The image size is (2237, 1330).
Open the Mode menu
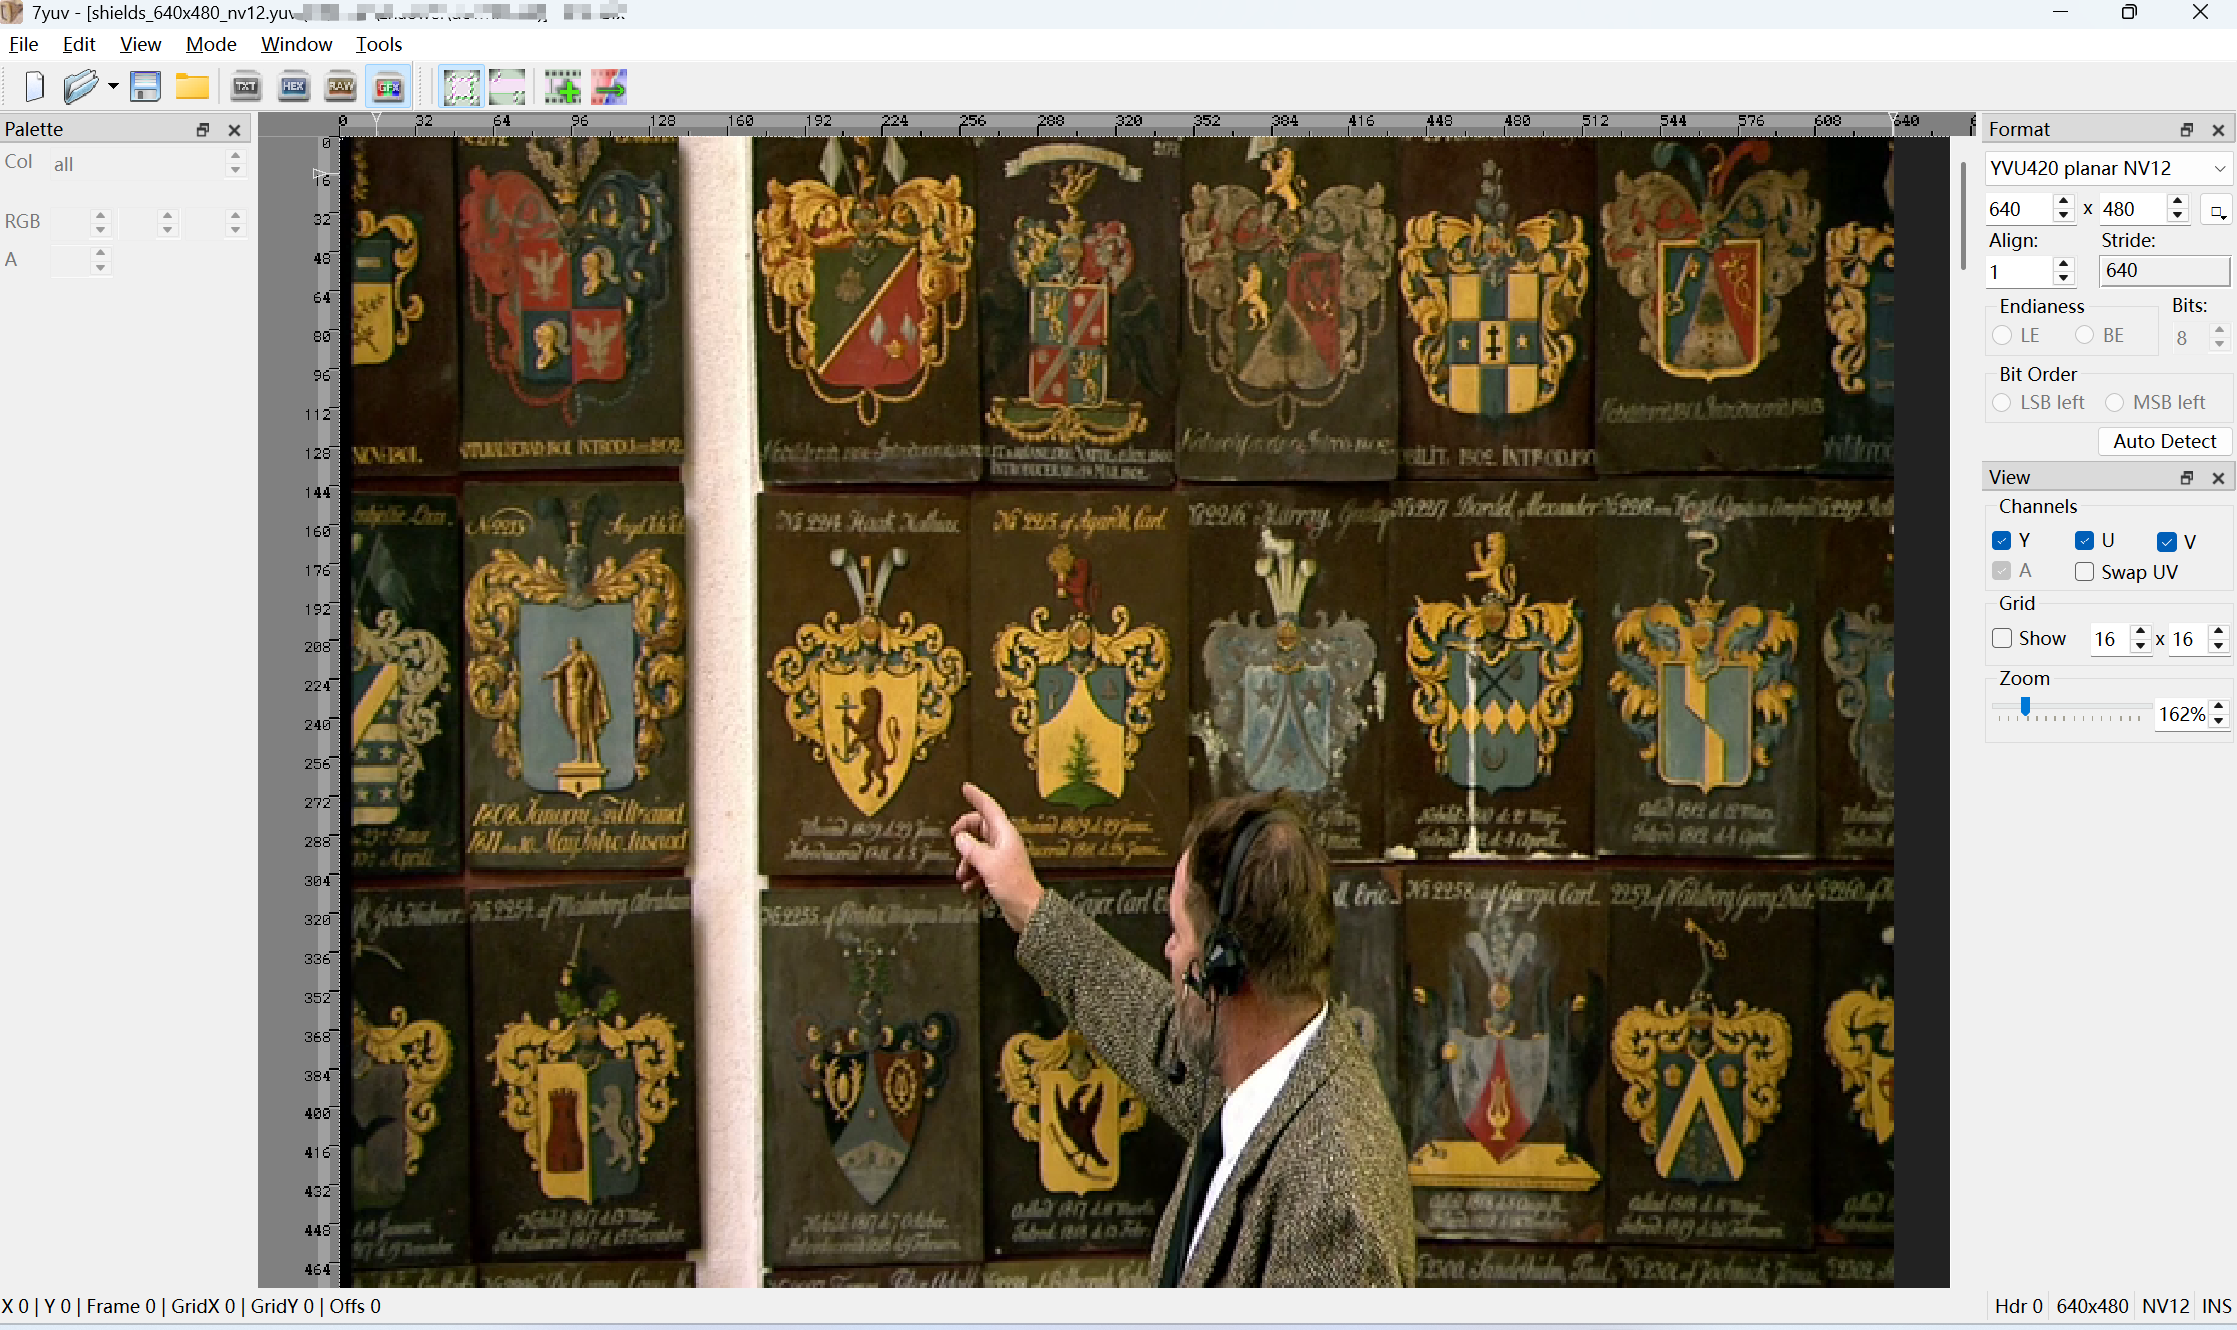211,44
